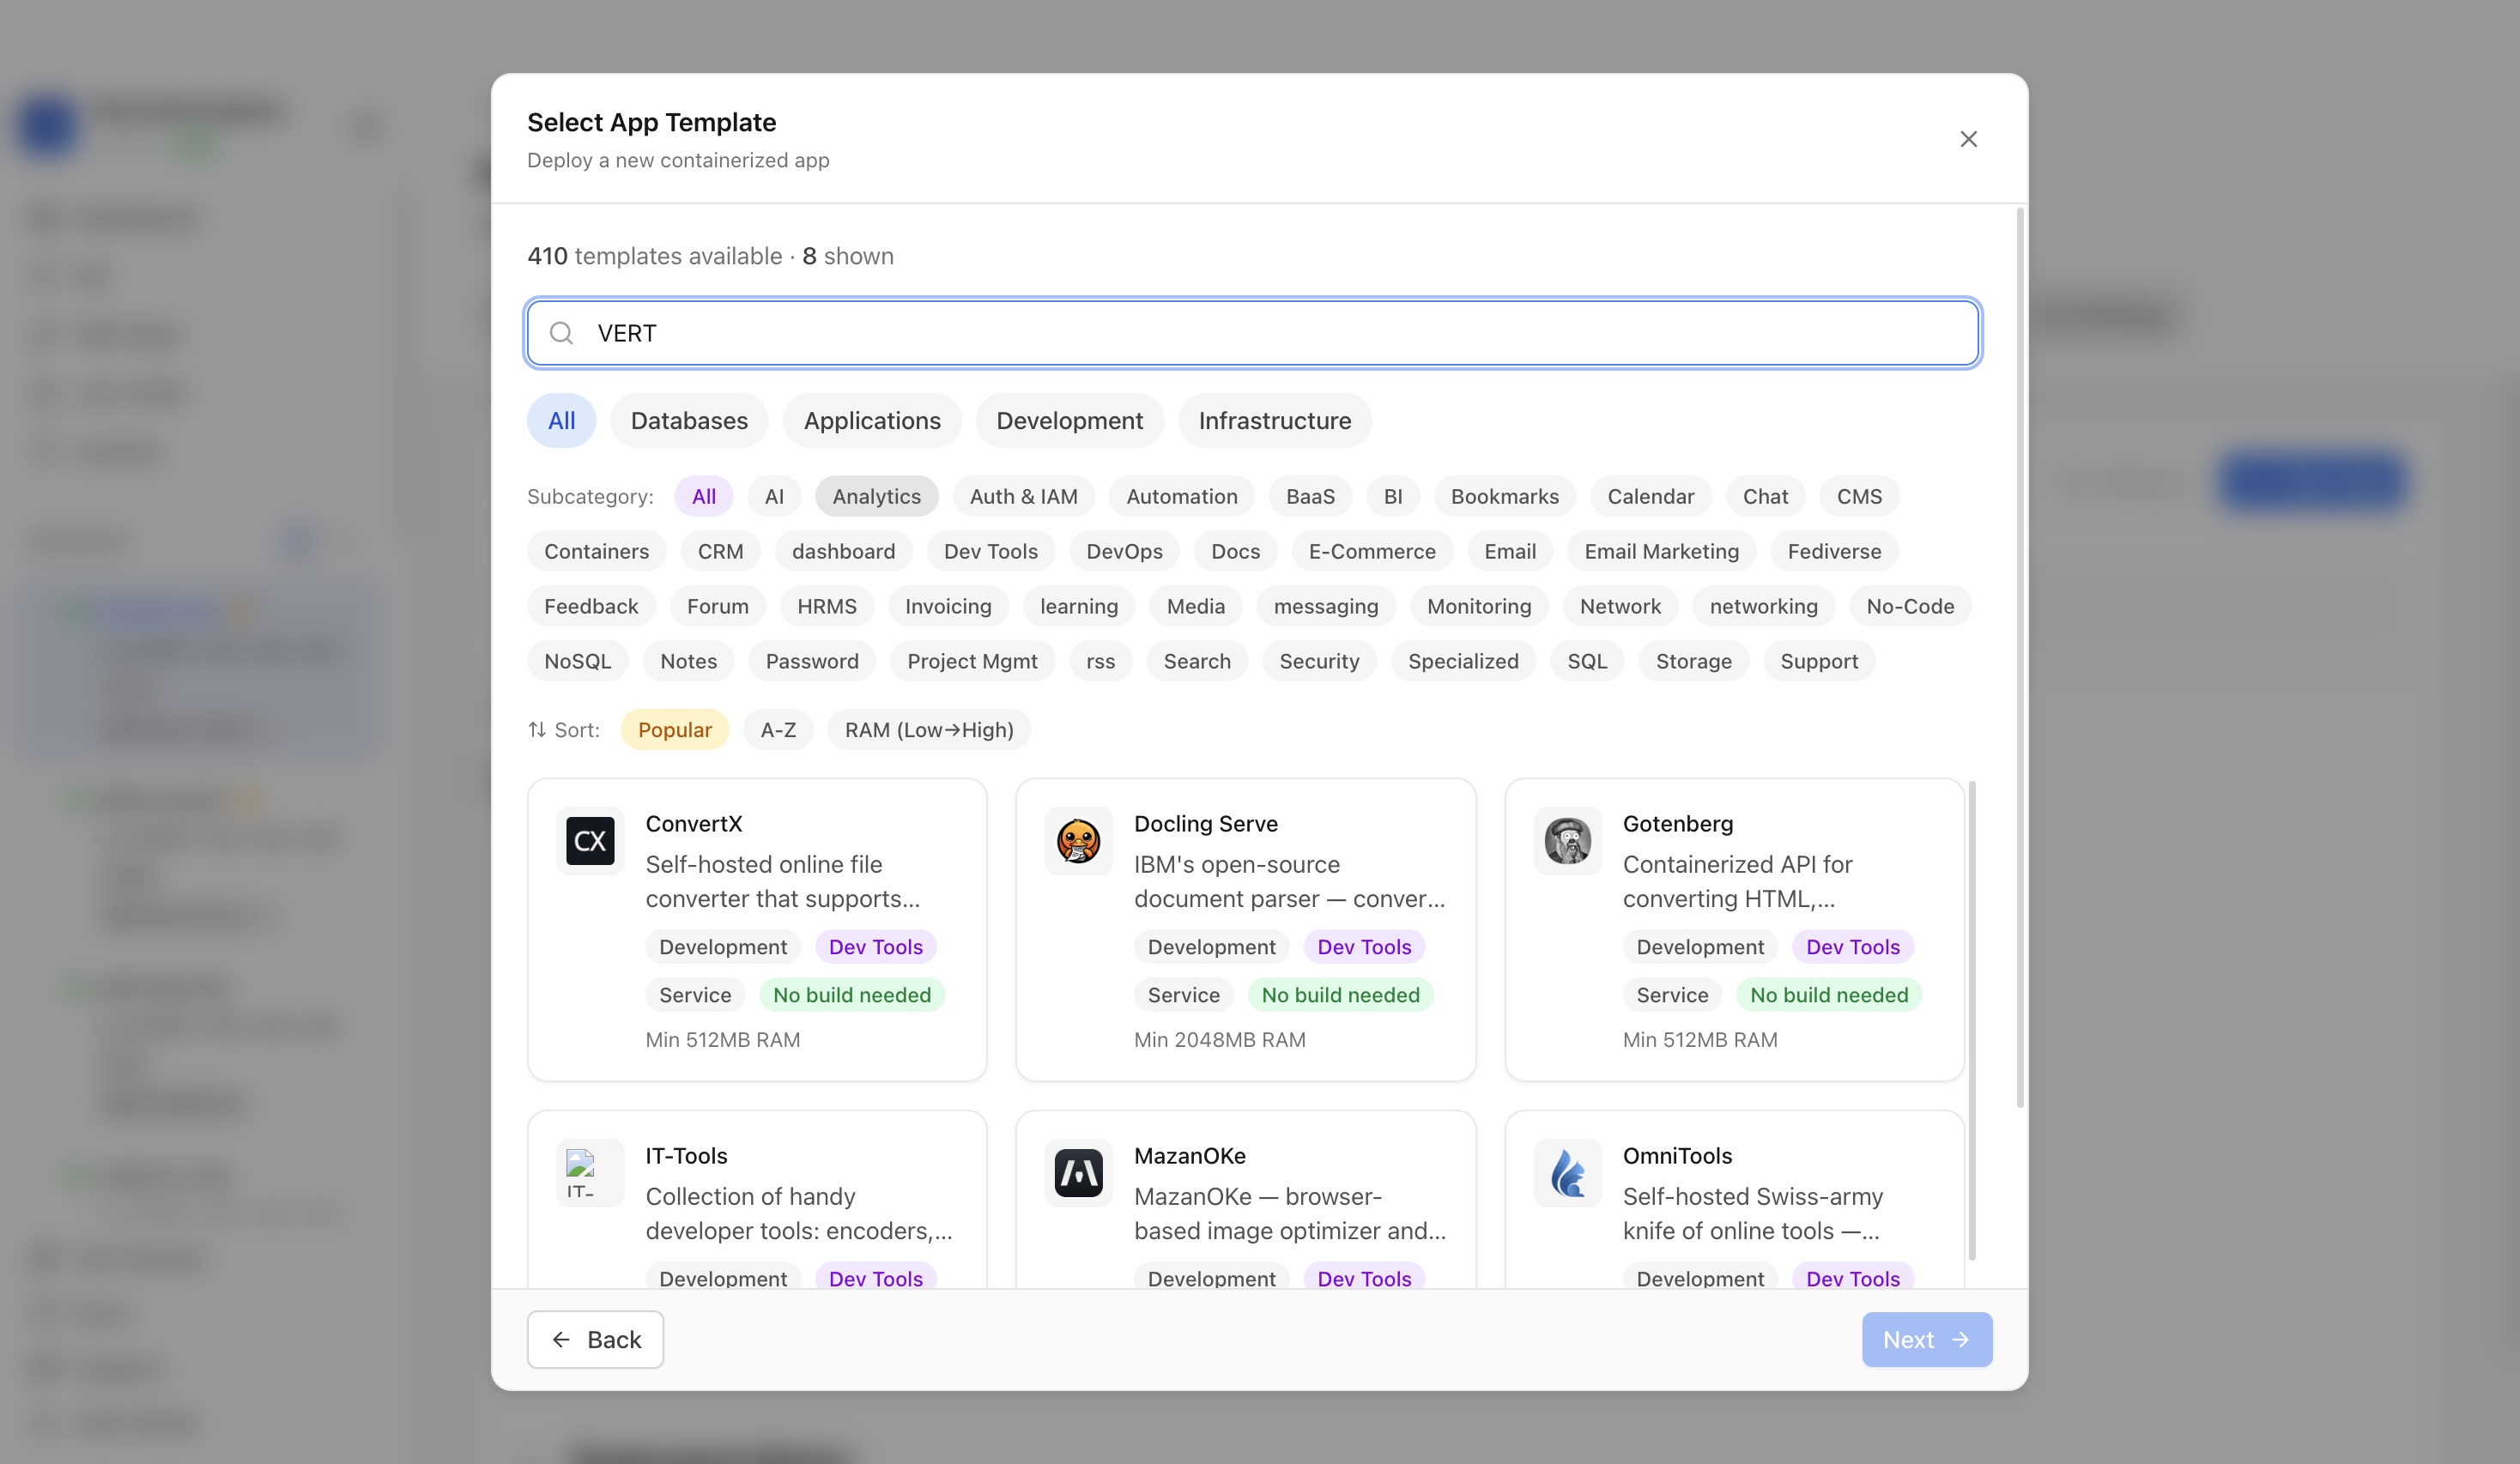Filter by rss subcategory

[x=1100, y=661]
